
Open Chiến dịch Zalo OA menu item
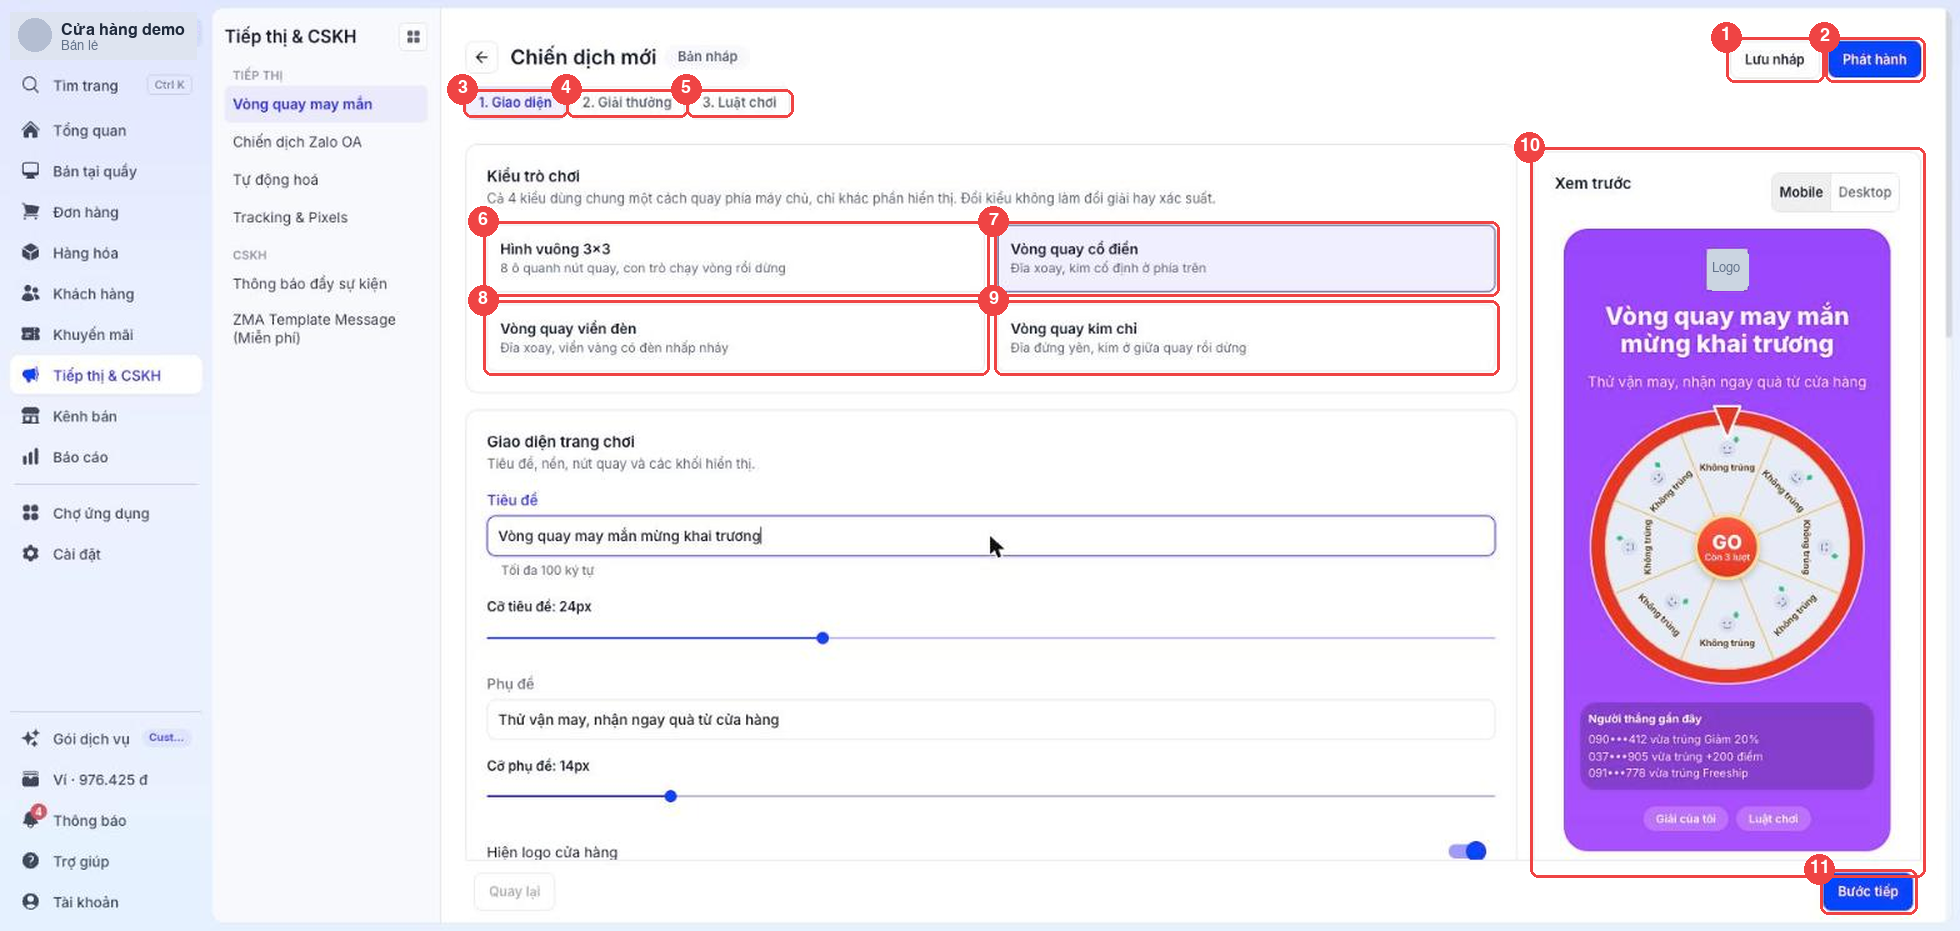(x=326, y=142)
